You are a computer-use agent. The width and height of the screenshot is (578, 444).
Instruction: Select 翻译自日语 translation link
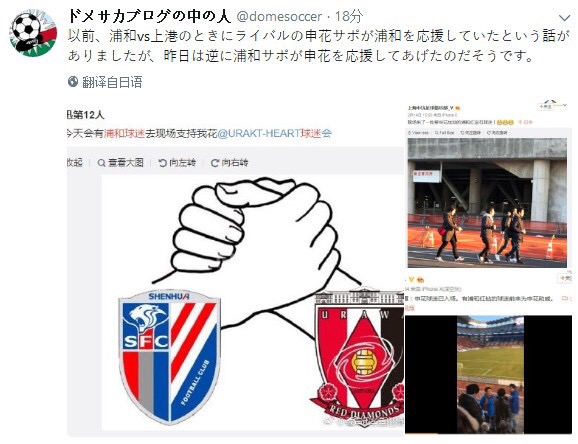(x=112, y=82)
